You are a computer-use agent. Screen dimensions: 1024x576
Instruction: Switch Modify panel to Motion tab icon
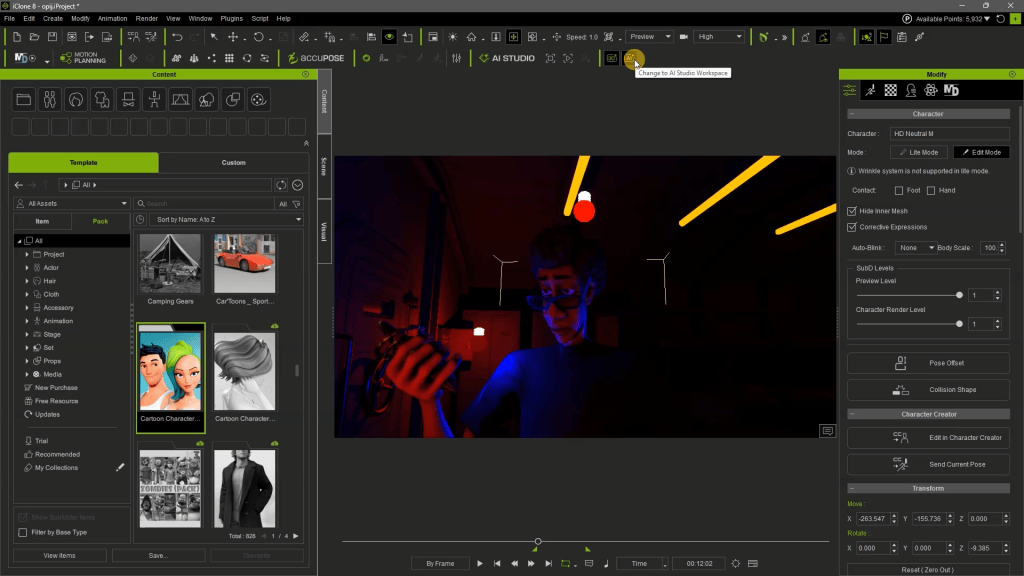point(871,91)
